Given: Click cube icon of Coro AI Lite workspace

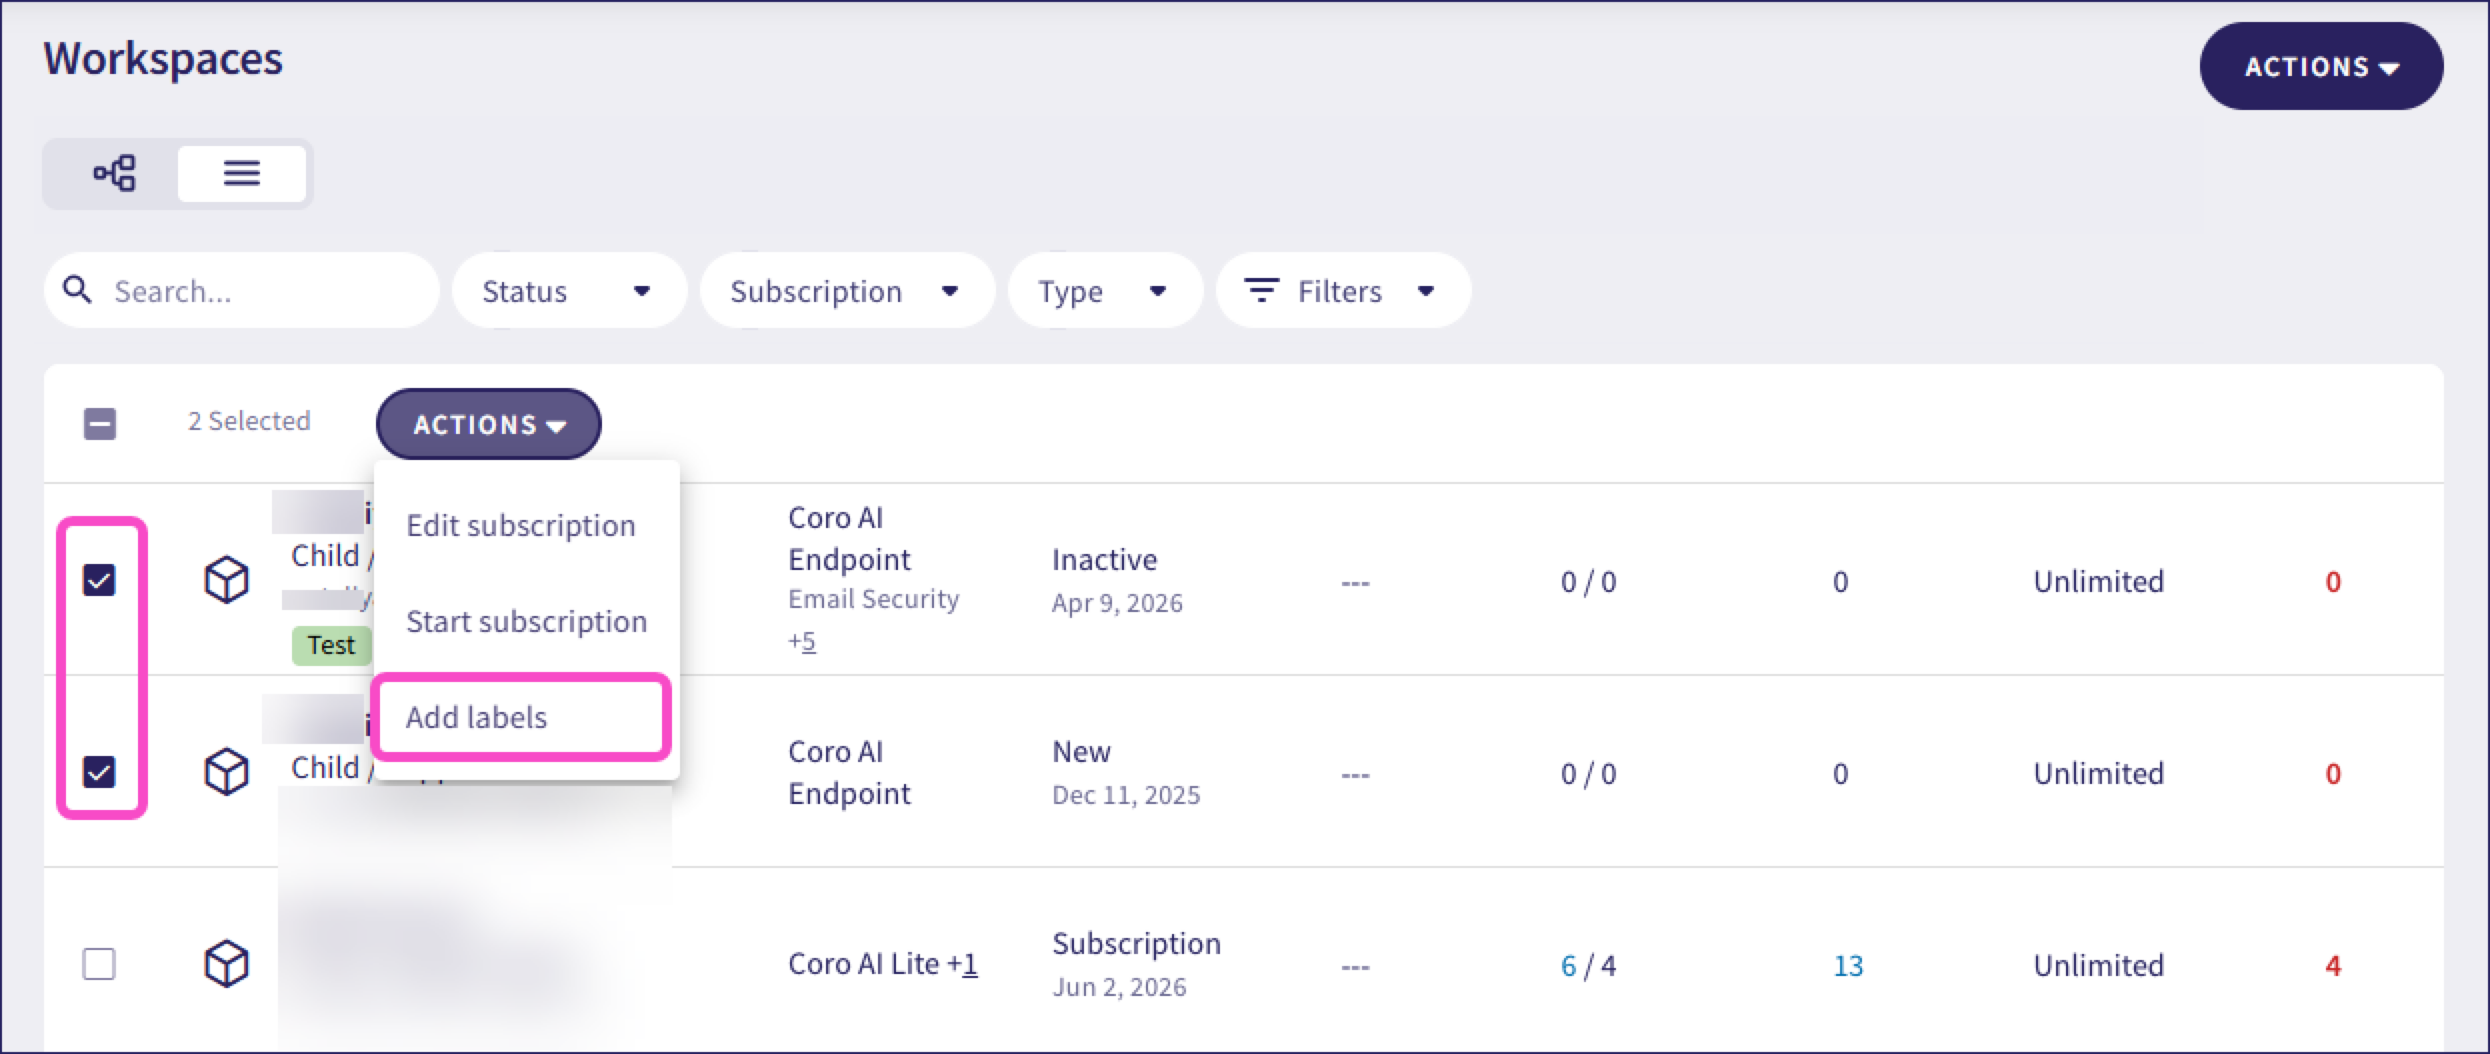Looking at the screenshot, I should click(226, 964).
